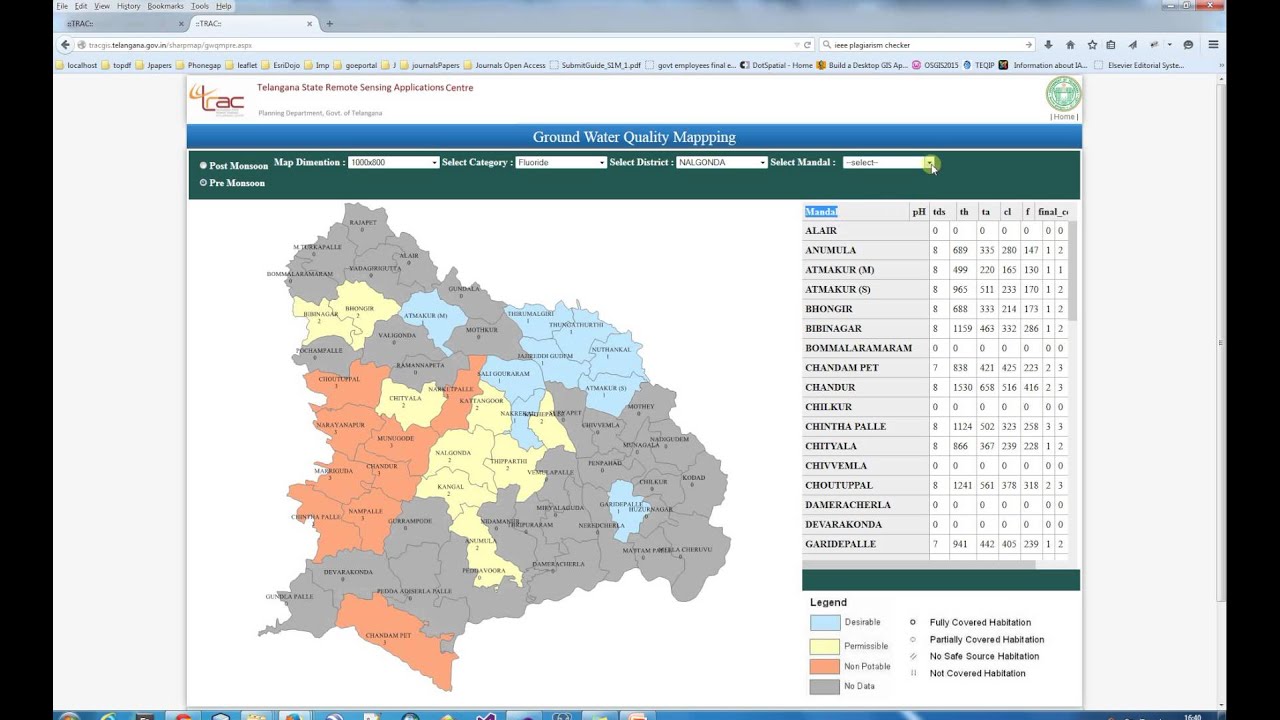Click the paper-plane send icon in toolbar
This screenshot has height=720, width=1280.
point(1133,45)
